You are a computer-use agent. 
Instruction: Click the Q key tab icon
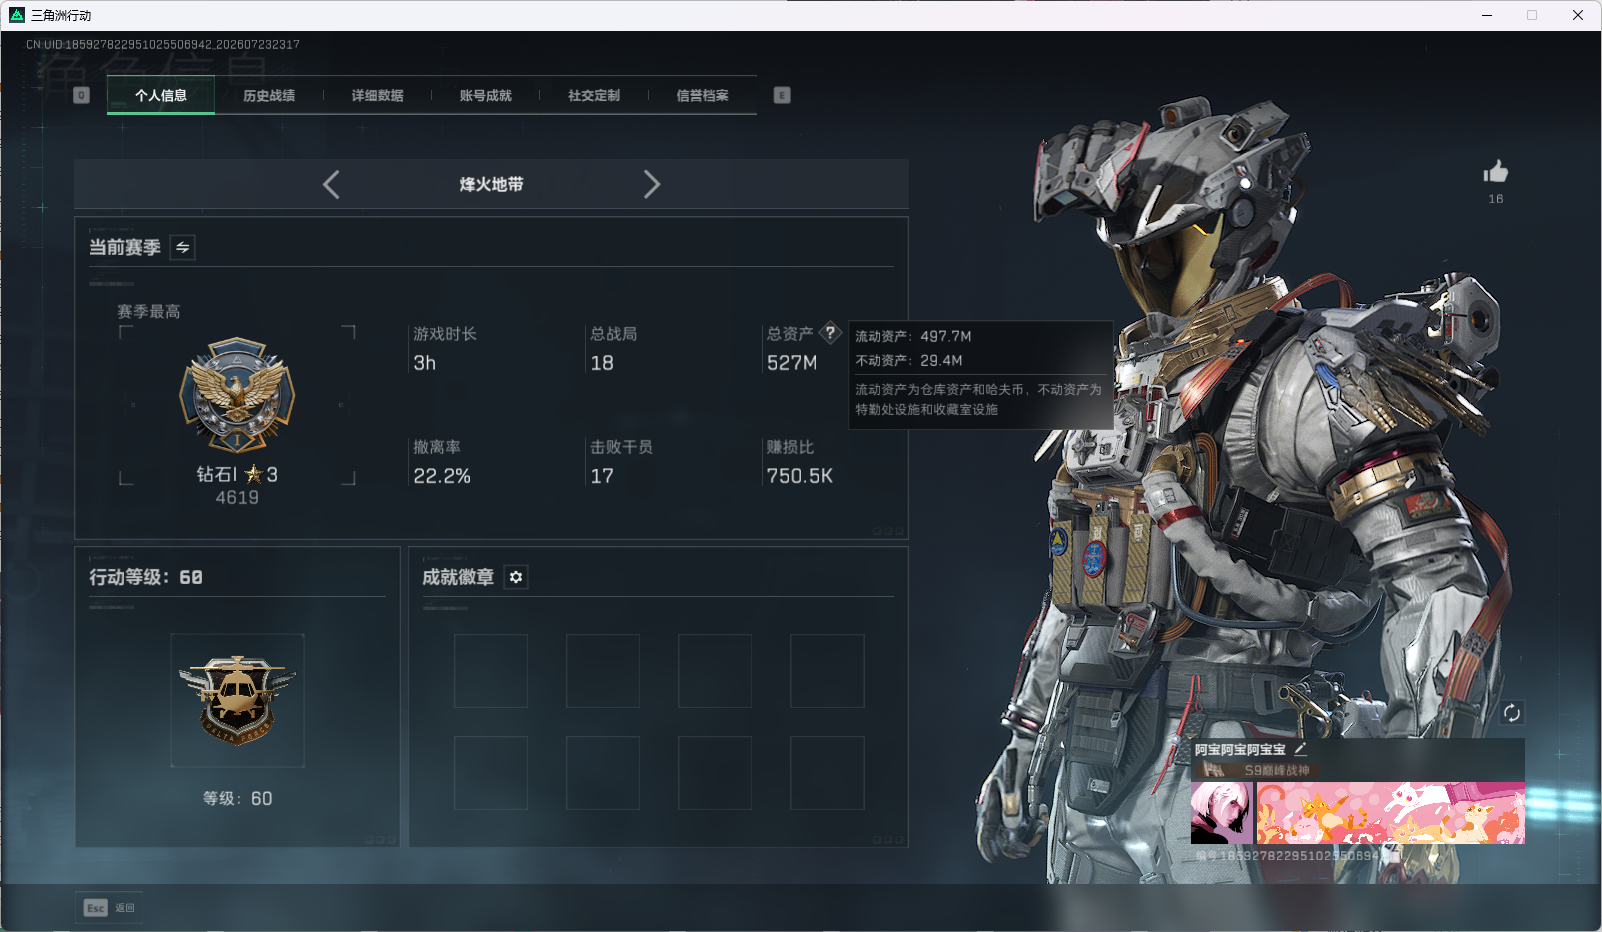[82, 95]
